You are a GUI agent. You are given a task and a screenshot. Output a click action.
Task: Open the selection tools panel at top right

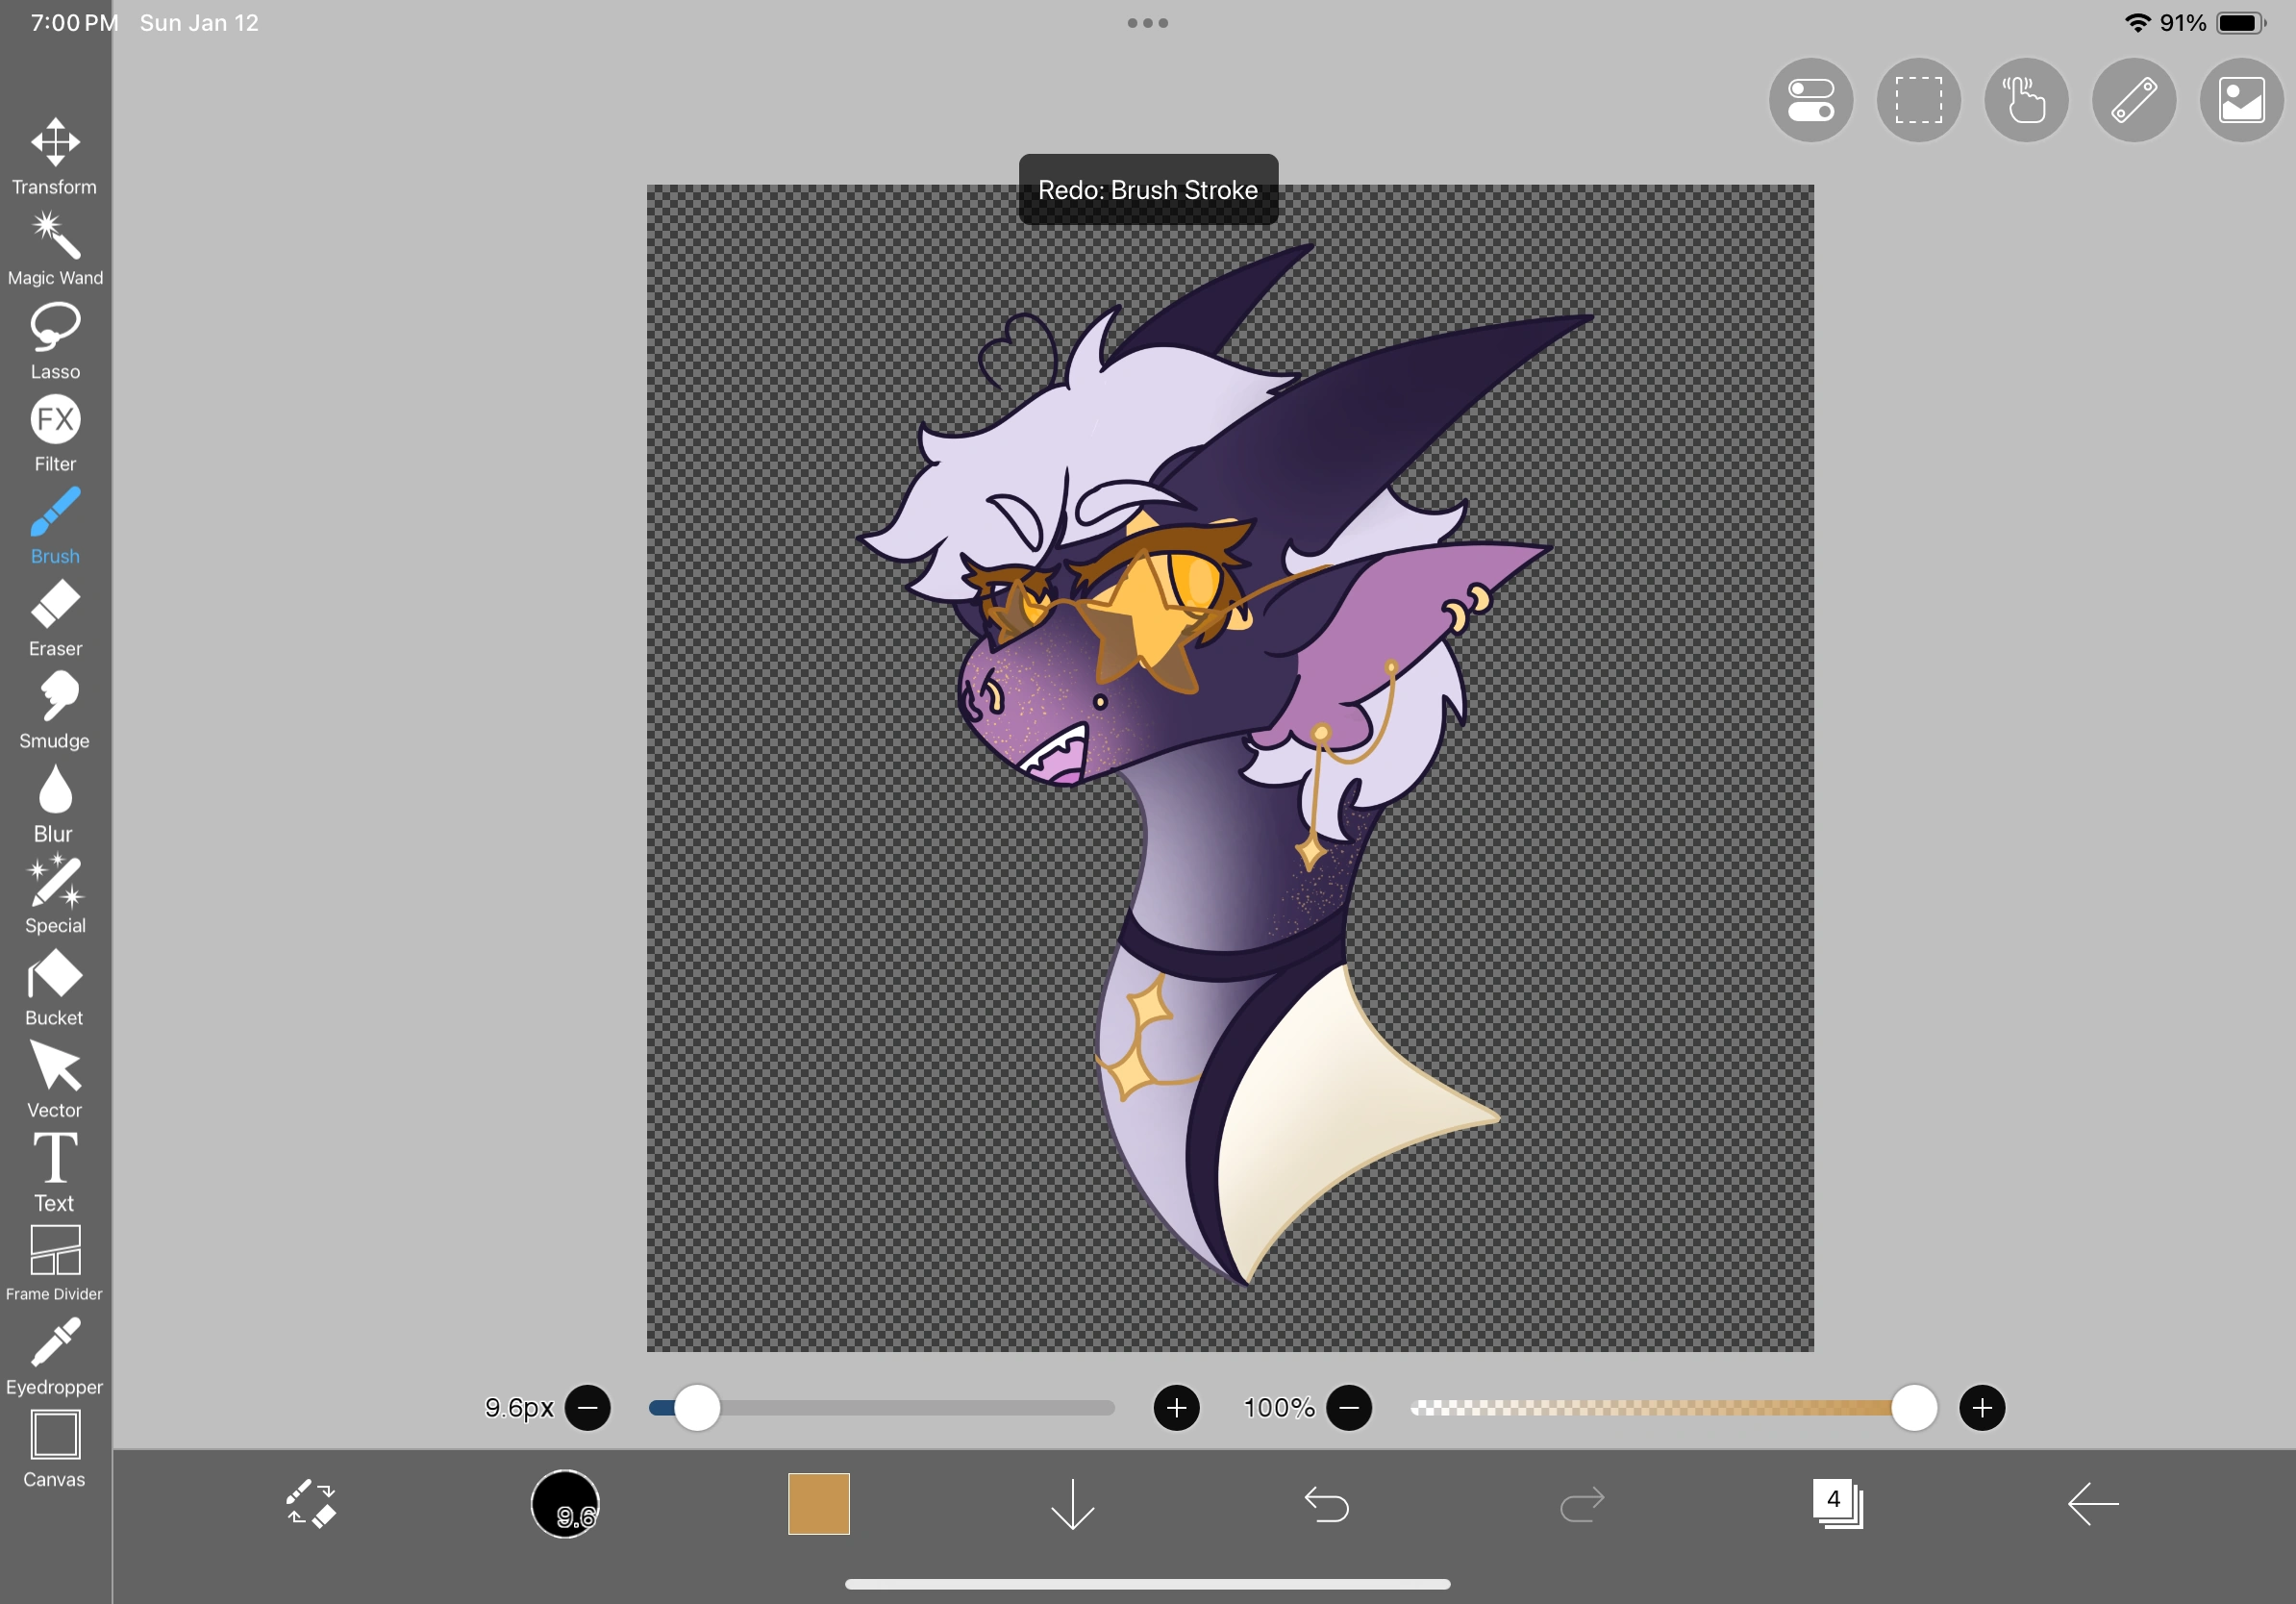(x=1918, y=100)
